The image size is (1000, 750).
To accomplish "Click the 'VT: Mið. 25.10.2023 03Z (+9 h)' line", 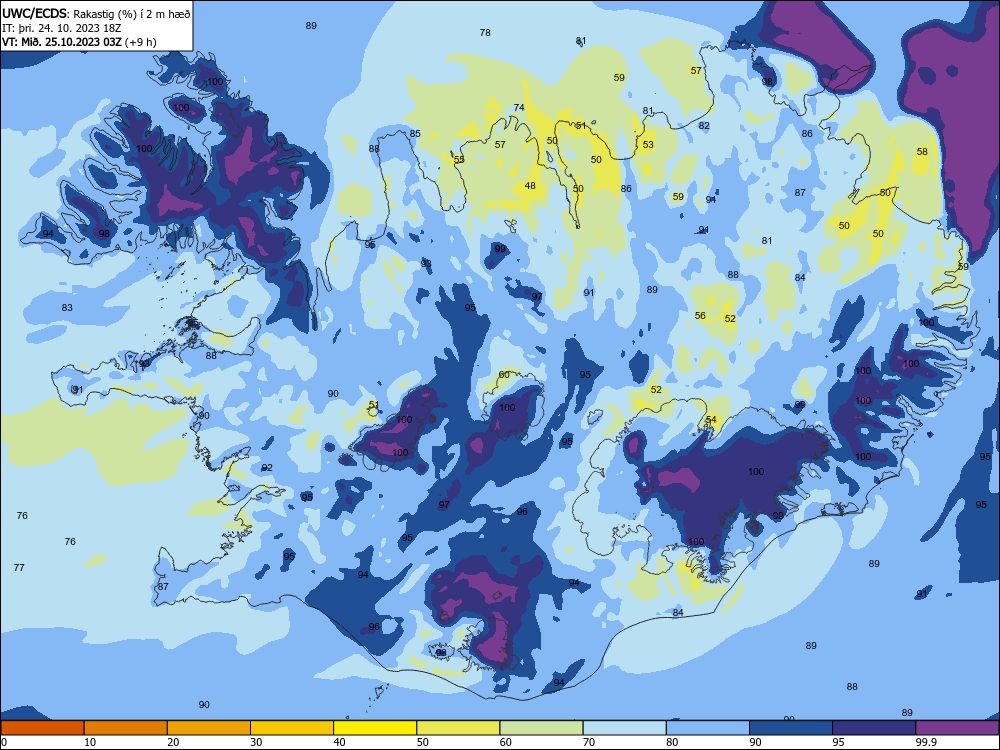I will (x=79, y=42).
